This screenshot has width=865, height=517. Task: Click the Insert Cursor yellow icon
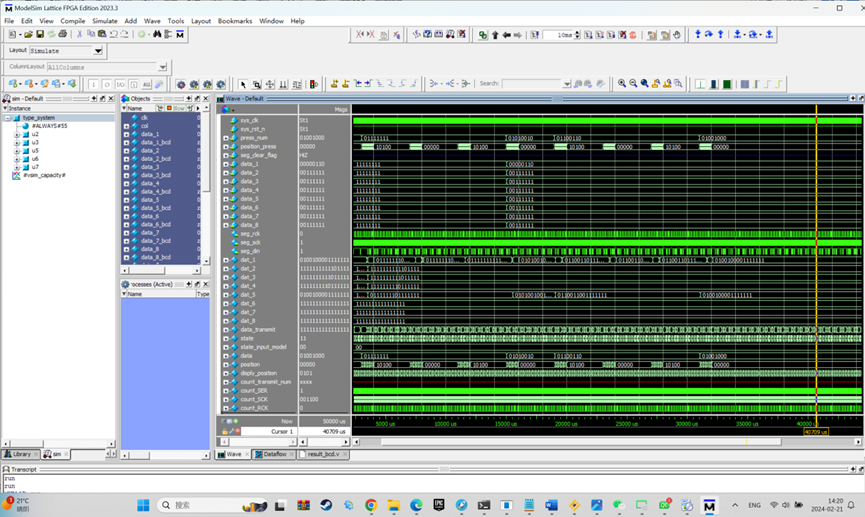click(x=334, y=84)
